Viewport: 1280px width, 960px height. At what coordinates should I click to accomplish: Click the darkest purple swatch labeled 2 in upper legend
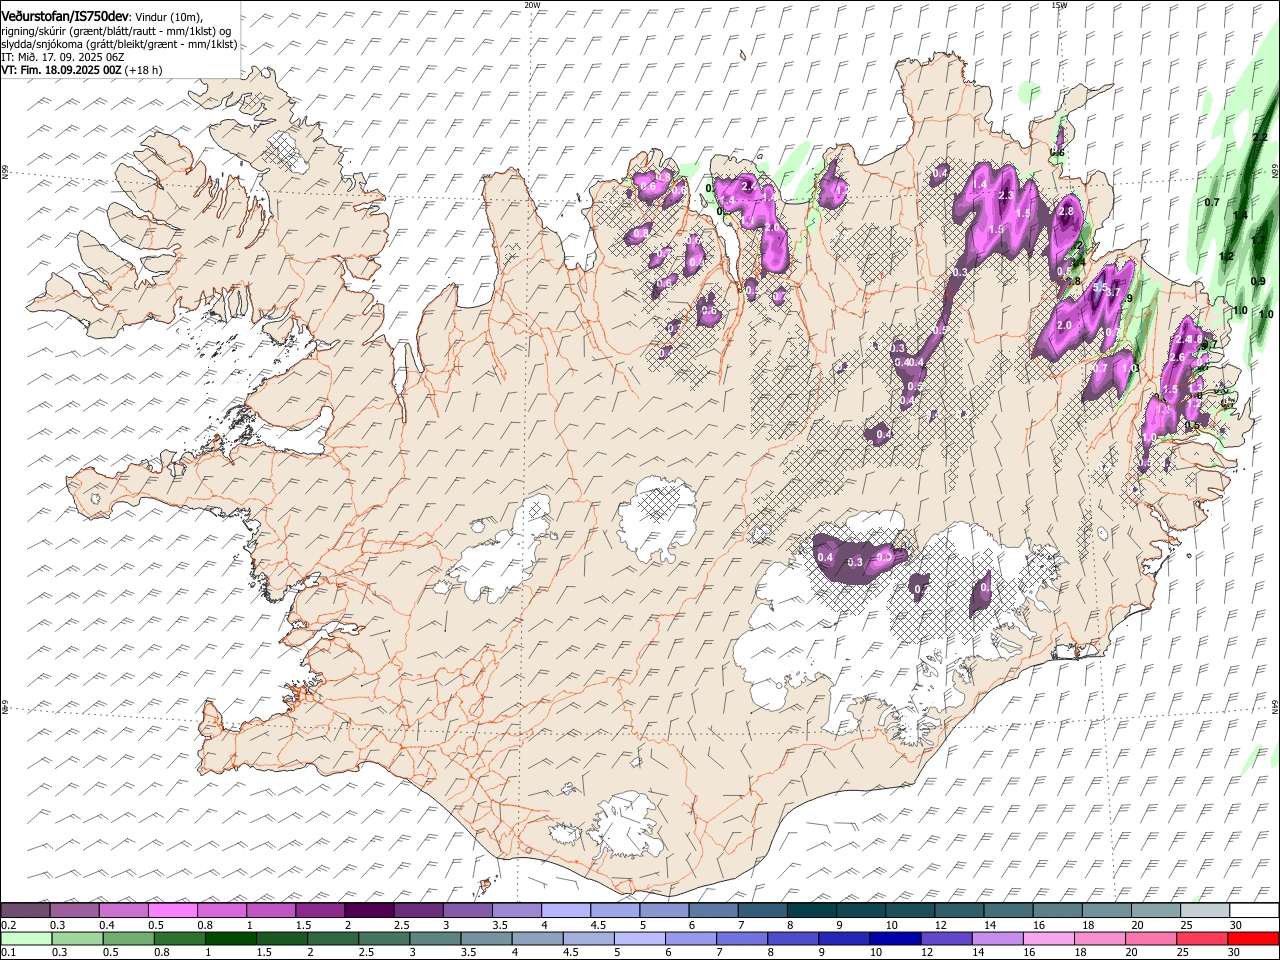(x=369, y=911)
